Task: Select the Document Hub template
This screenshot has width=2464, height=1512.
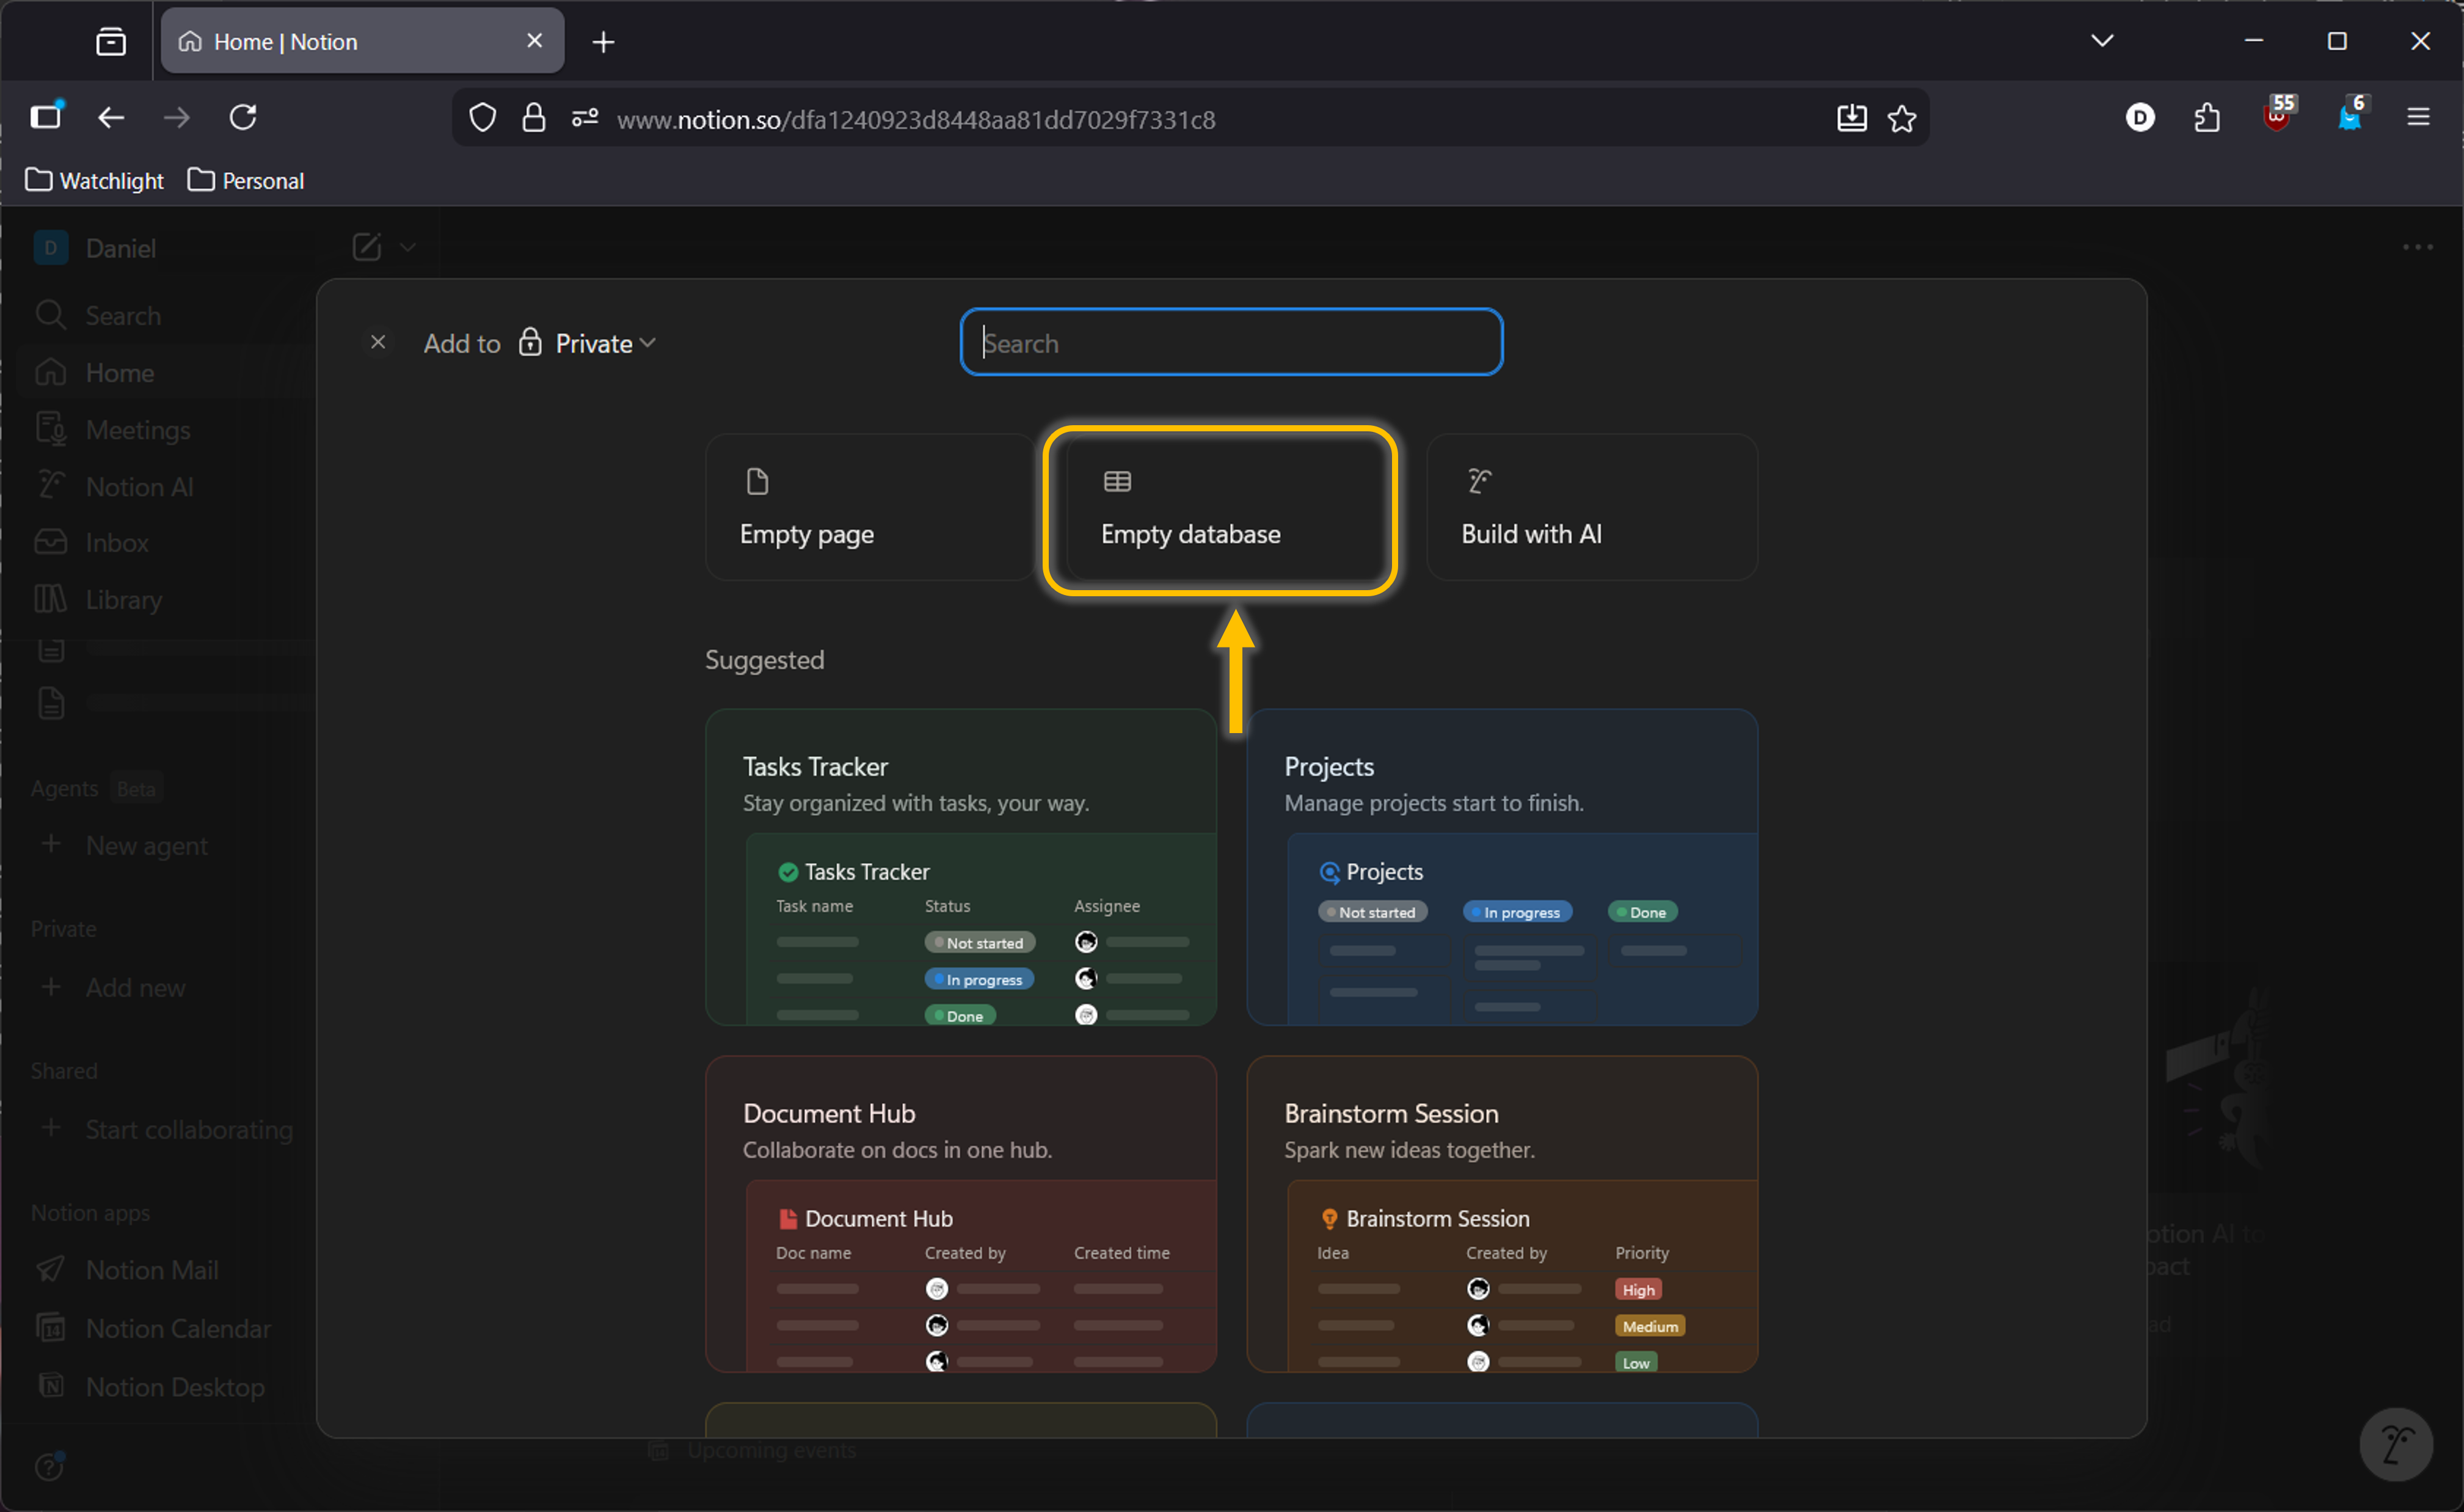Action: click(960, 1213)
